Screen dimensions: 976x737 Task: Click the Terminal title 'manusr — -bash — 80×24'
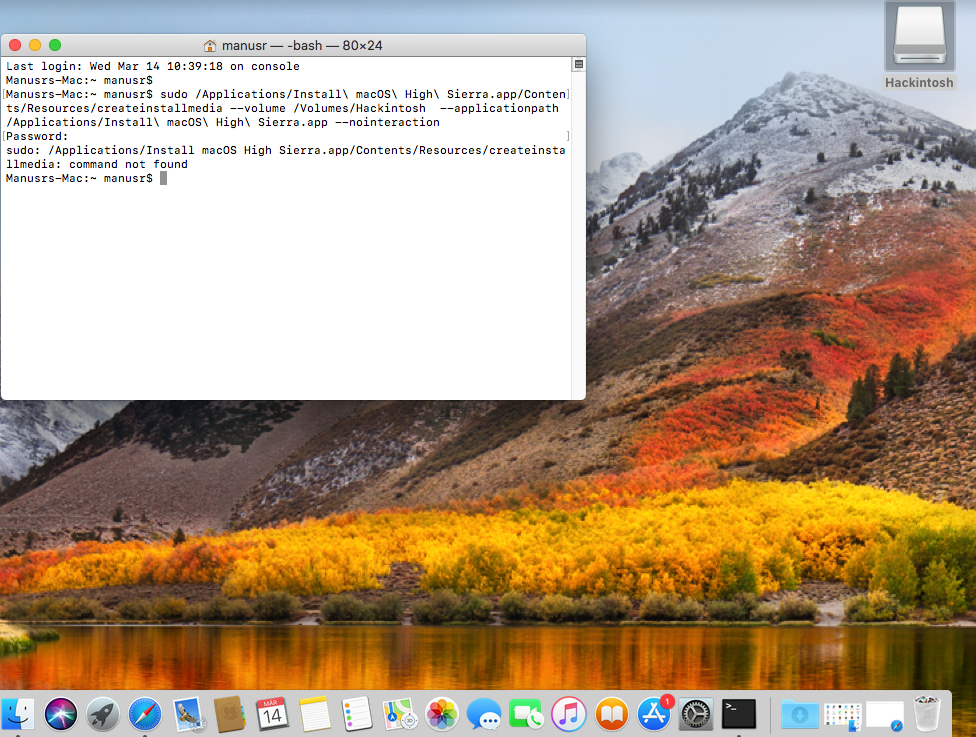pyautogui.click(x=302, y=45)
